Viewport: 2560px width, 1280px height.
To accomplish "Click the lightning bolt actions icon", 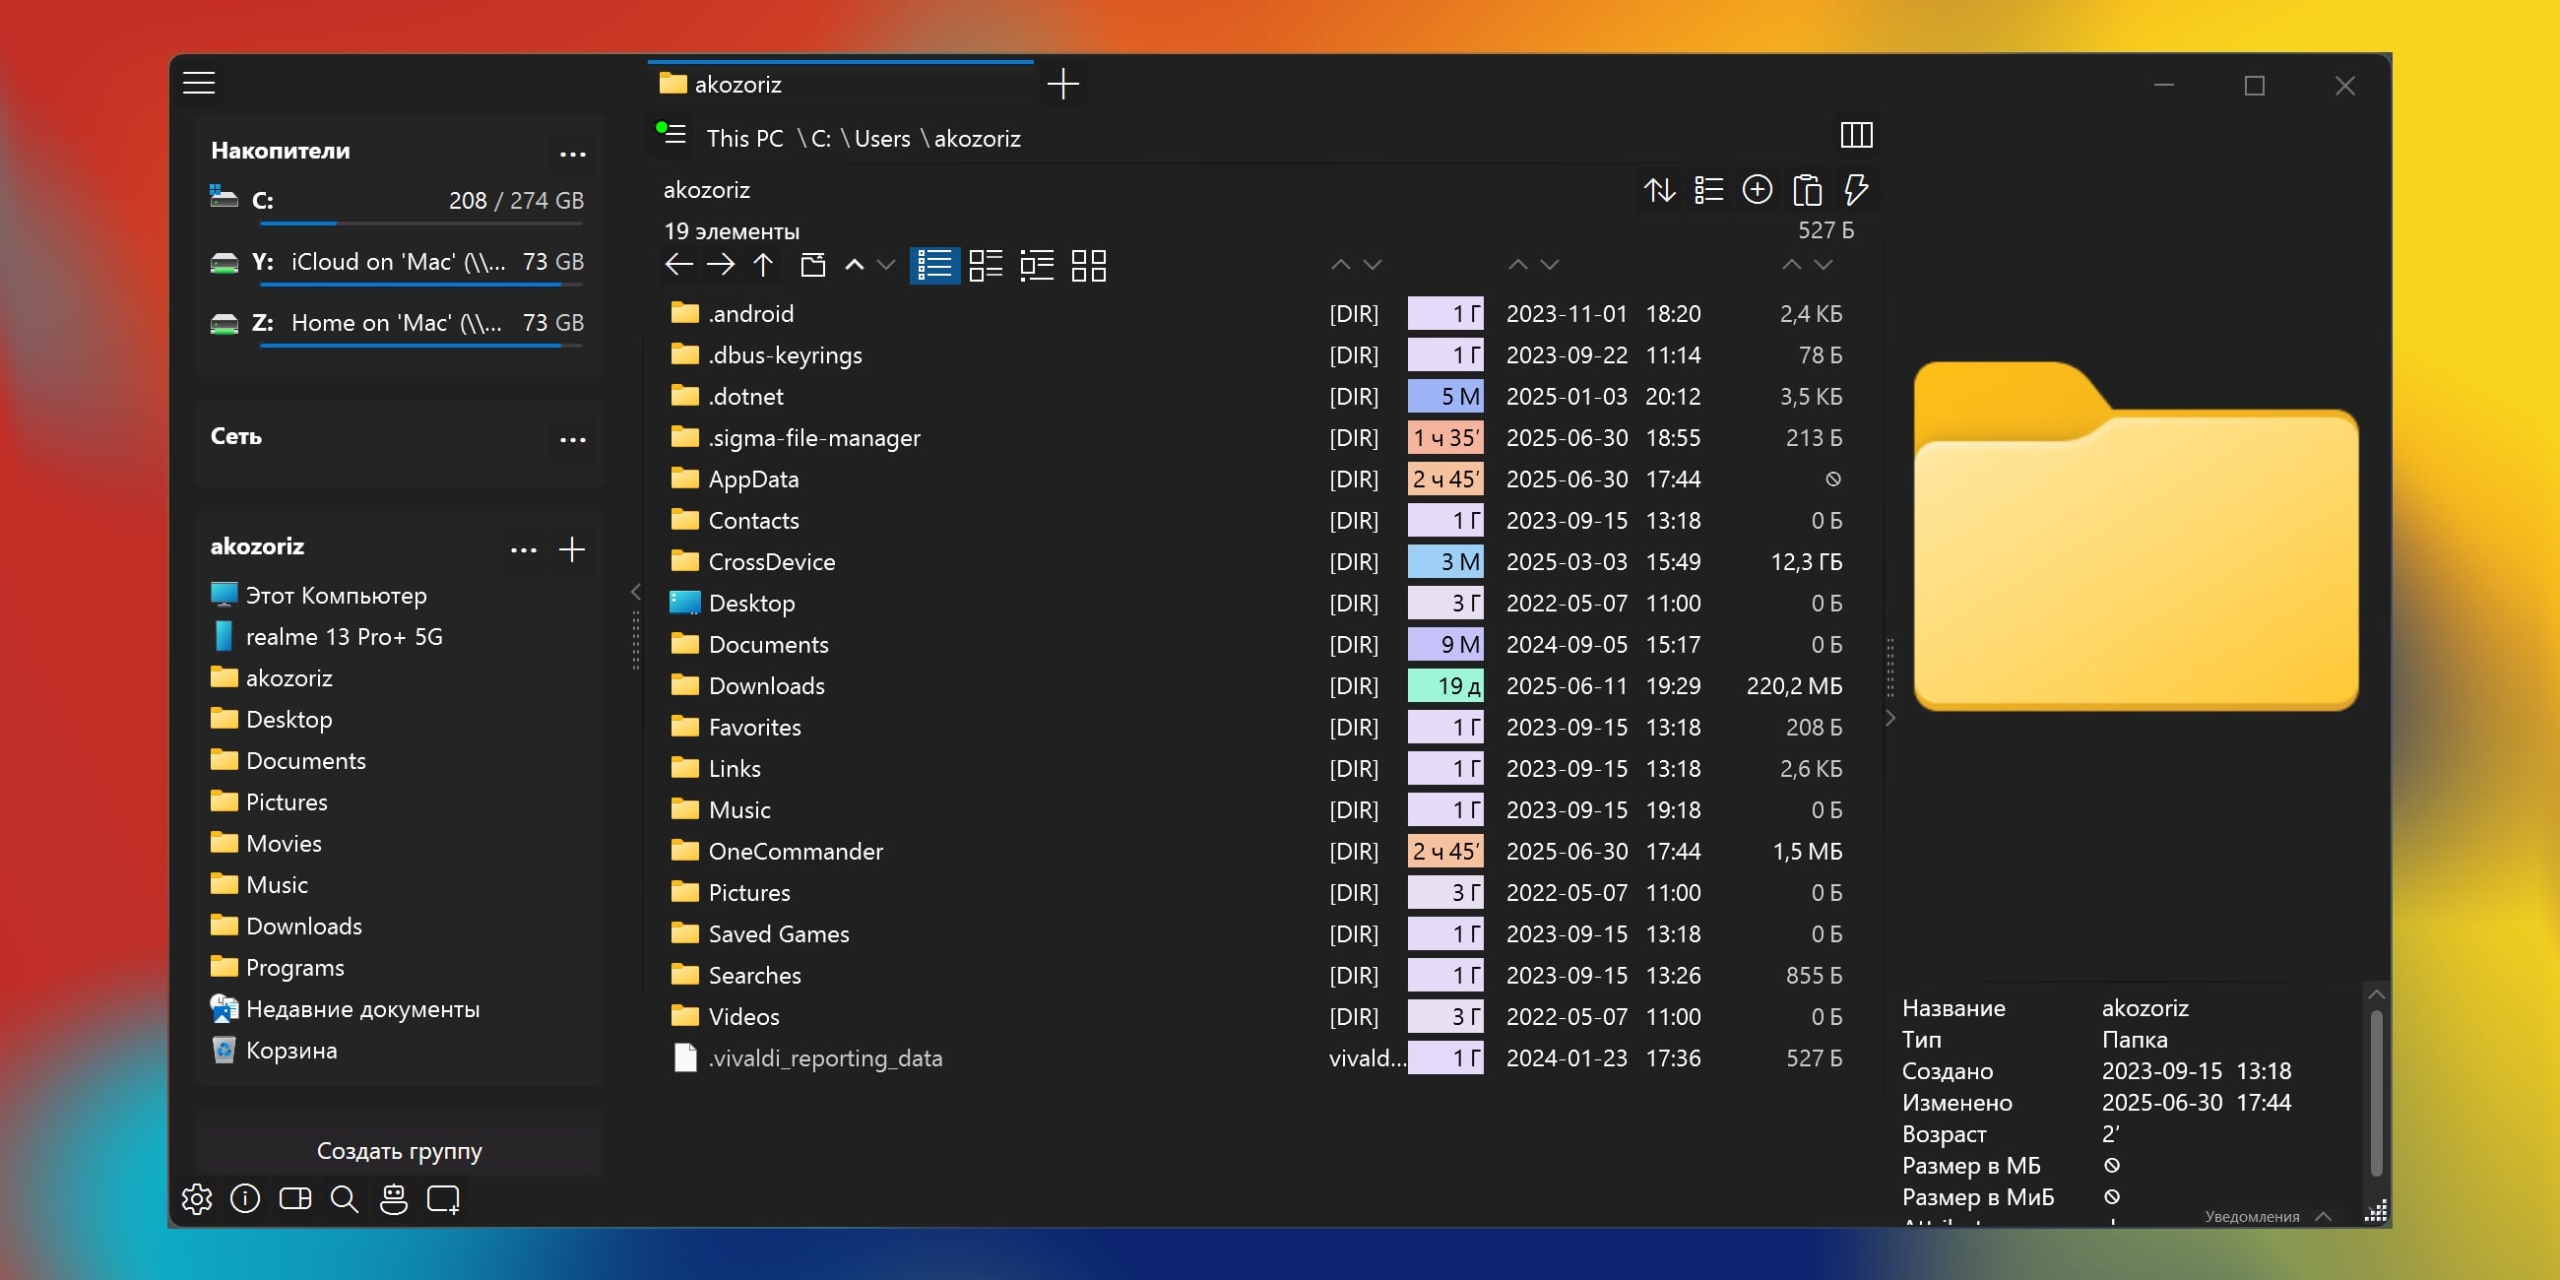I will [1856, 190].
